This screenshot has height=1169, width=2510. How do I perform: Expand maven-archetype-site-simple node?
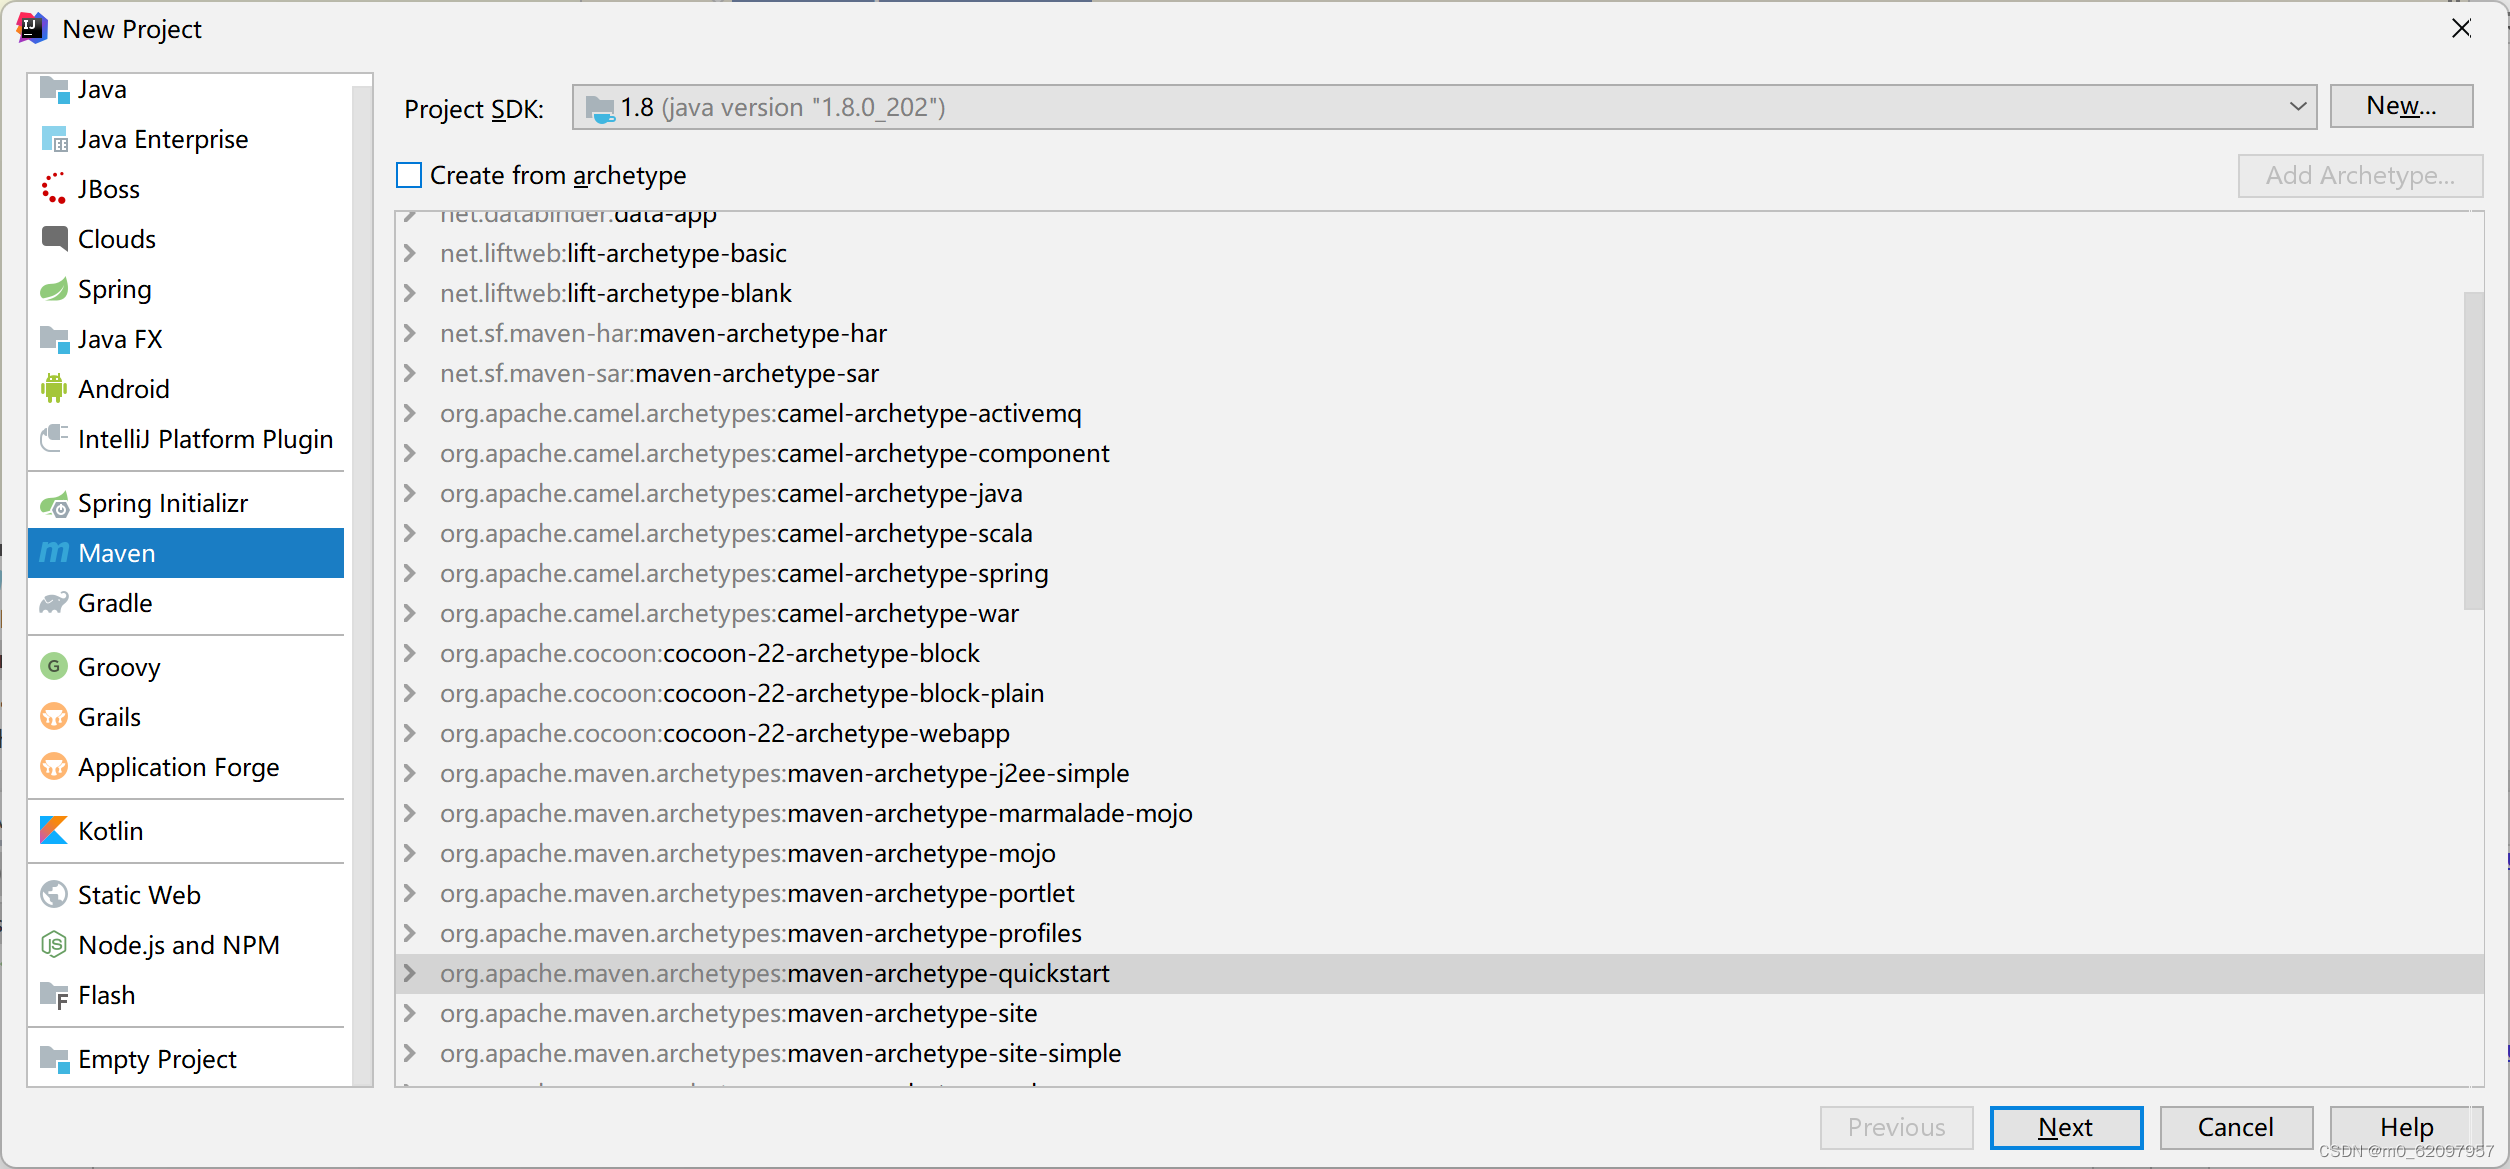pos(410,1053)
